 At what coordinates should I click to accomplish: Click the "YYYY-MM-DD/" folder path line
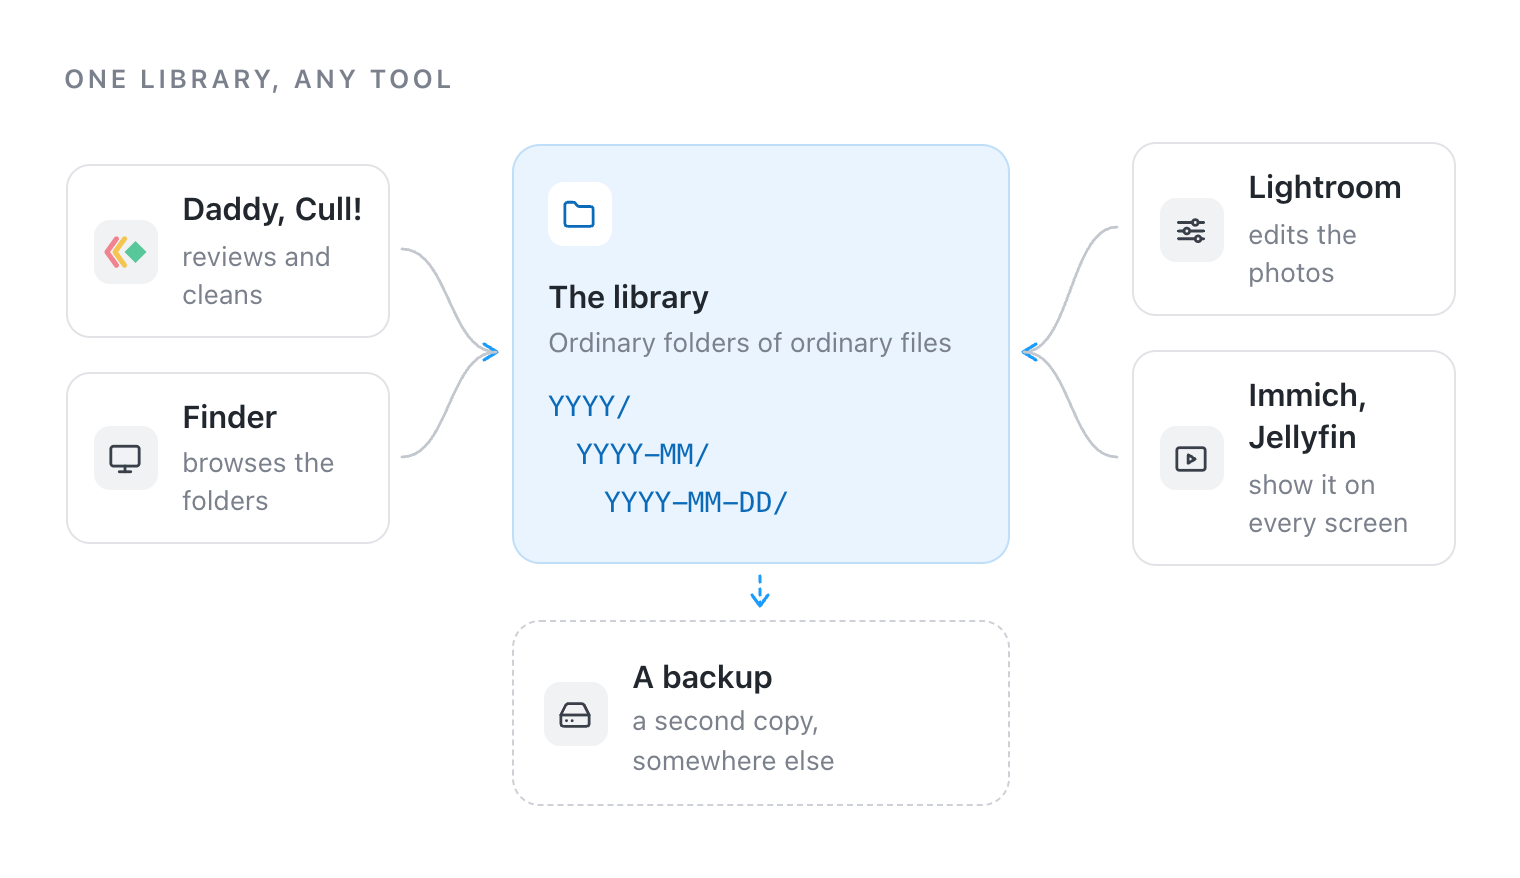[696, 503]
